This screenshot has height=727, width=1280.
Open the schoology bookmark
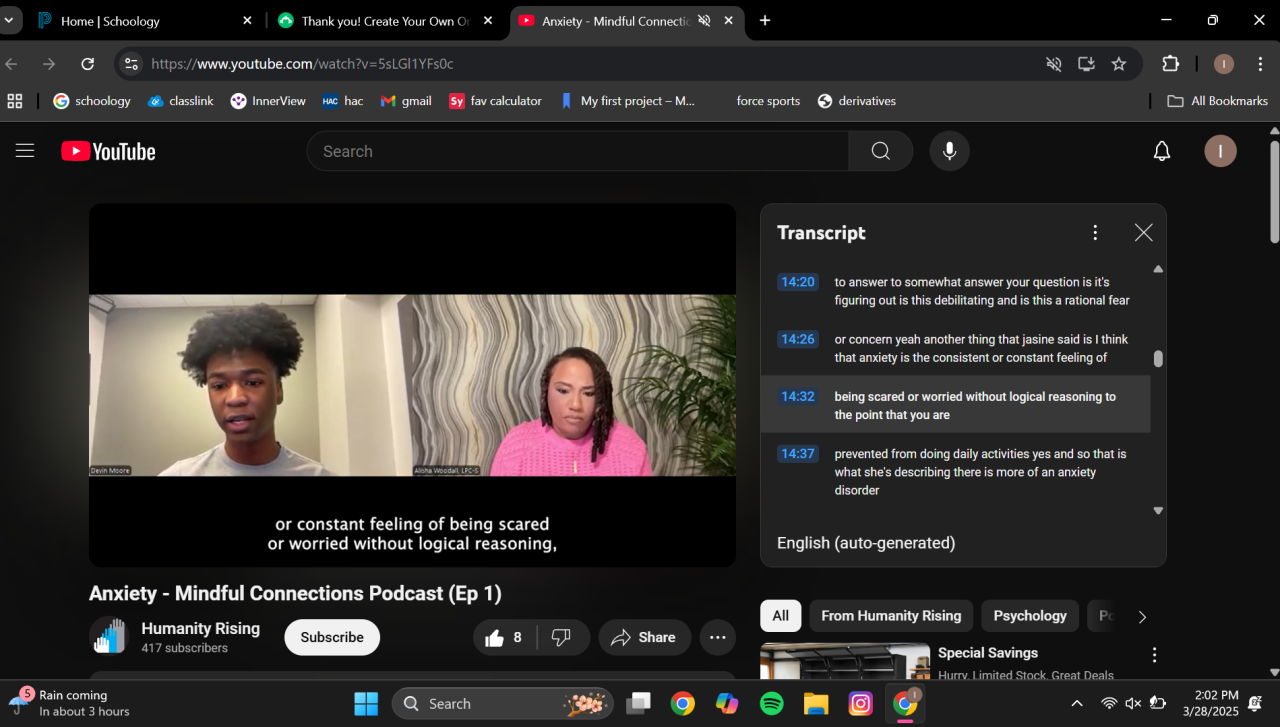click(x=92, y=101)
